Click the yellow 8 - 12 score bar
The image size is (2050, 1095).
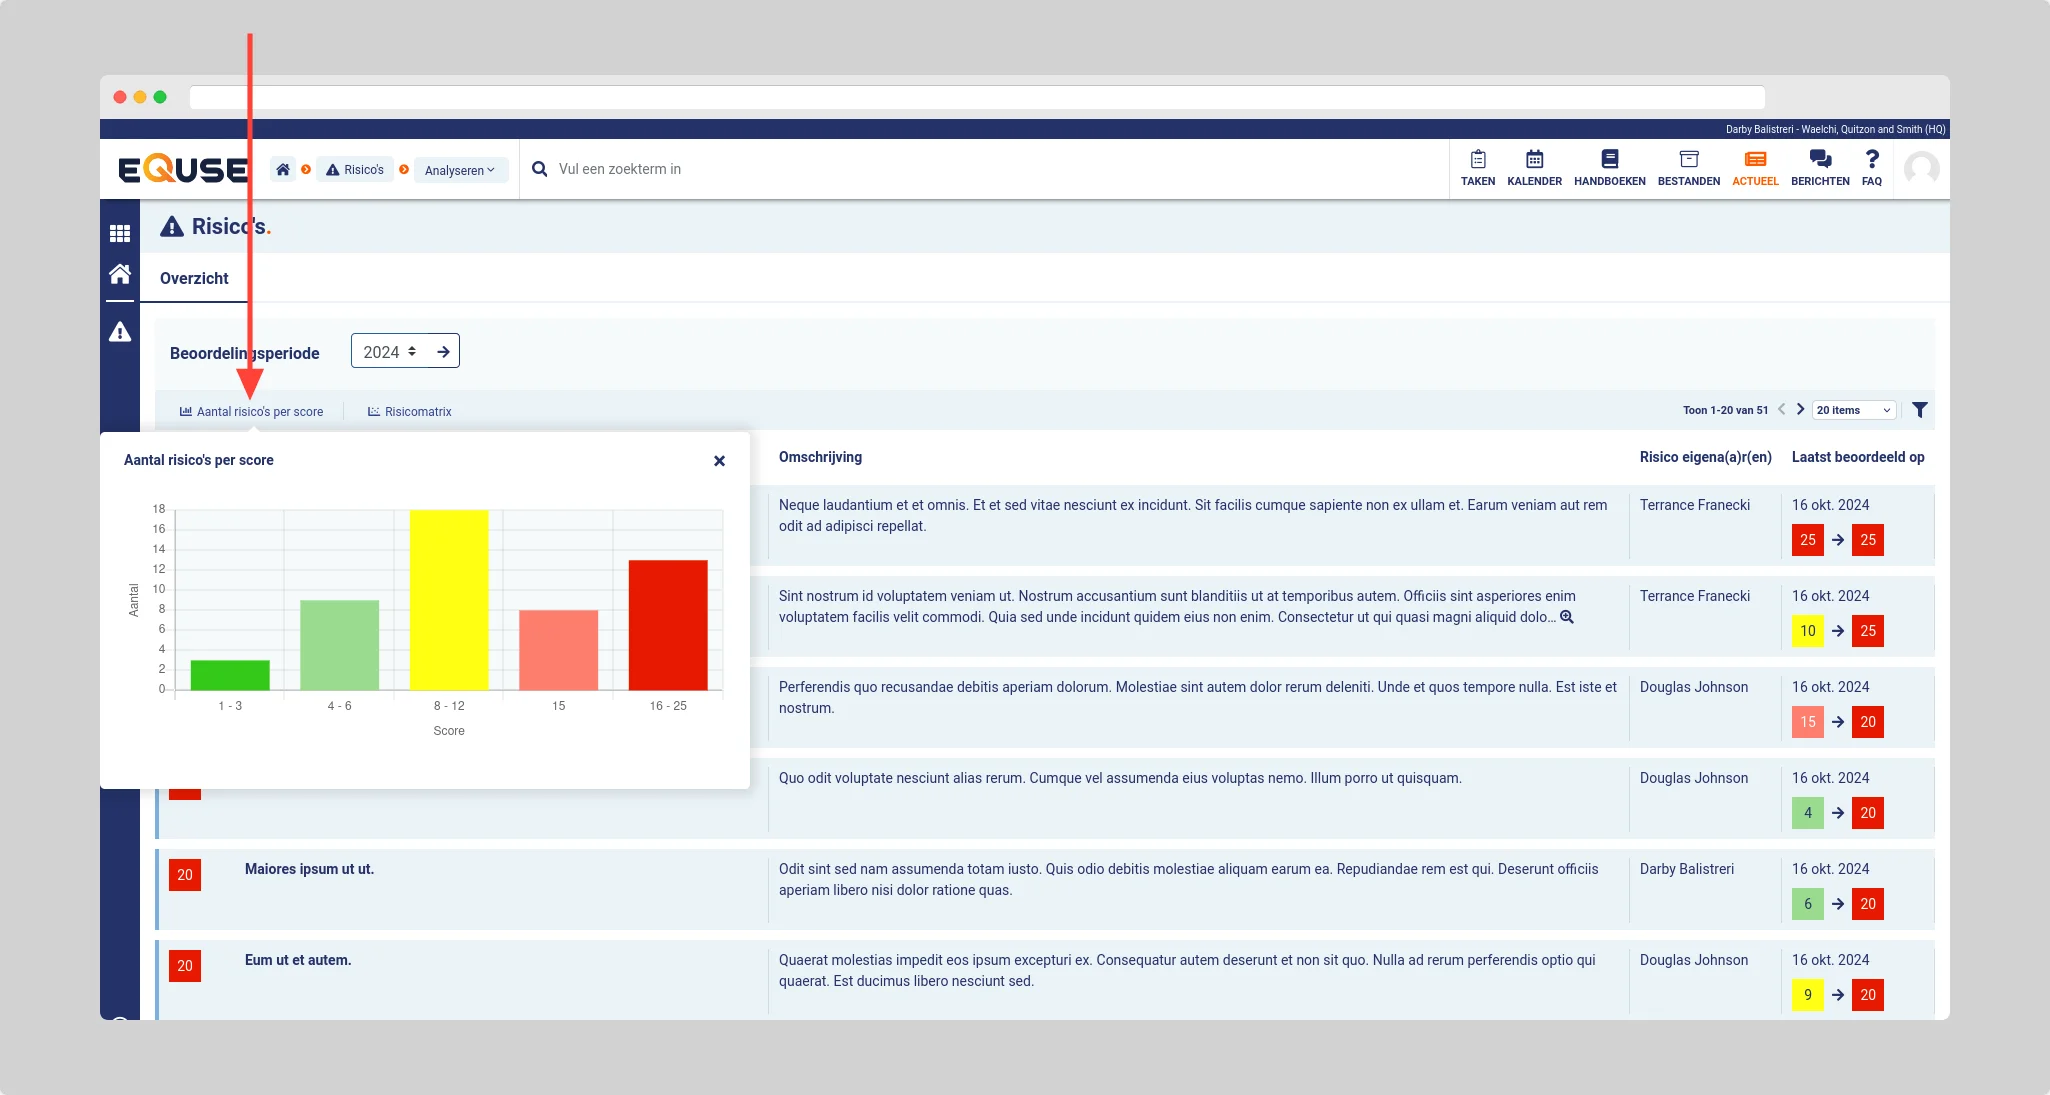click(x=449, y=600)
